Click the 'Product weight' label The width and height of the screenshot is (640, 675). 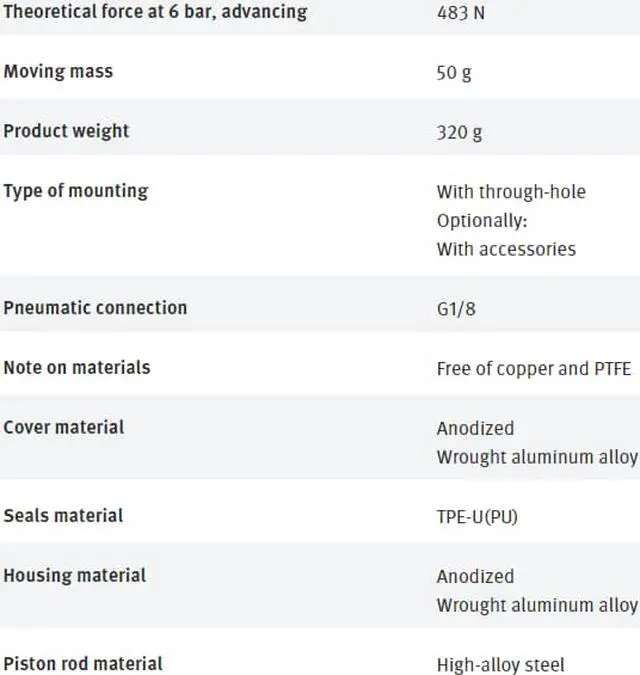coord(66,131)
